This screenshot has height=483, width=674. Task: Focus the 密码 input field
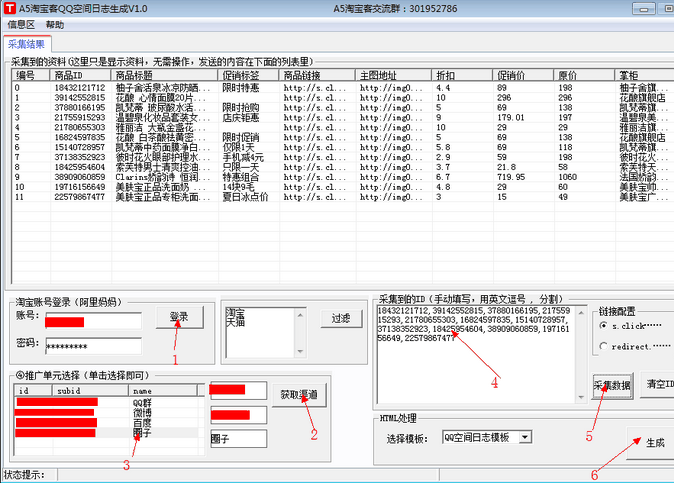click(x=94, y=346)
